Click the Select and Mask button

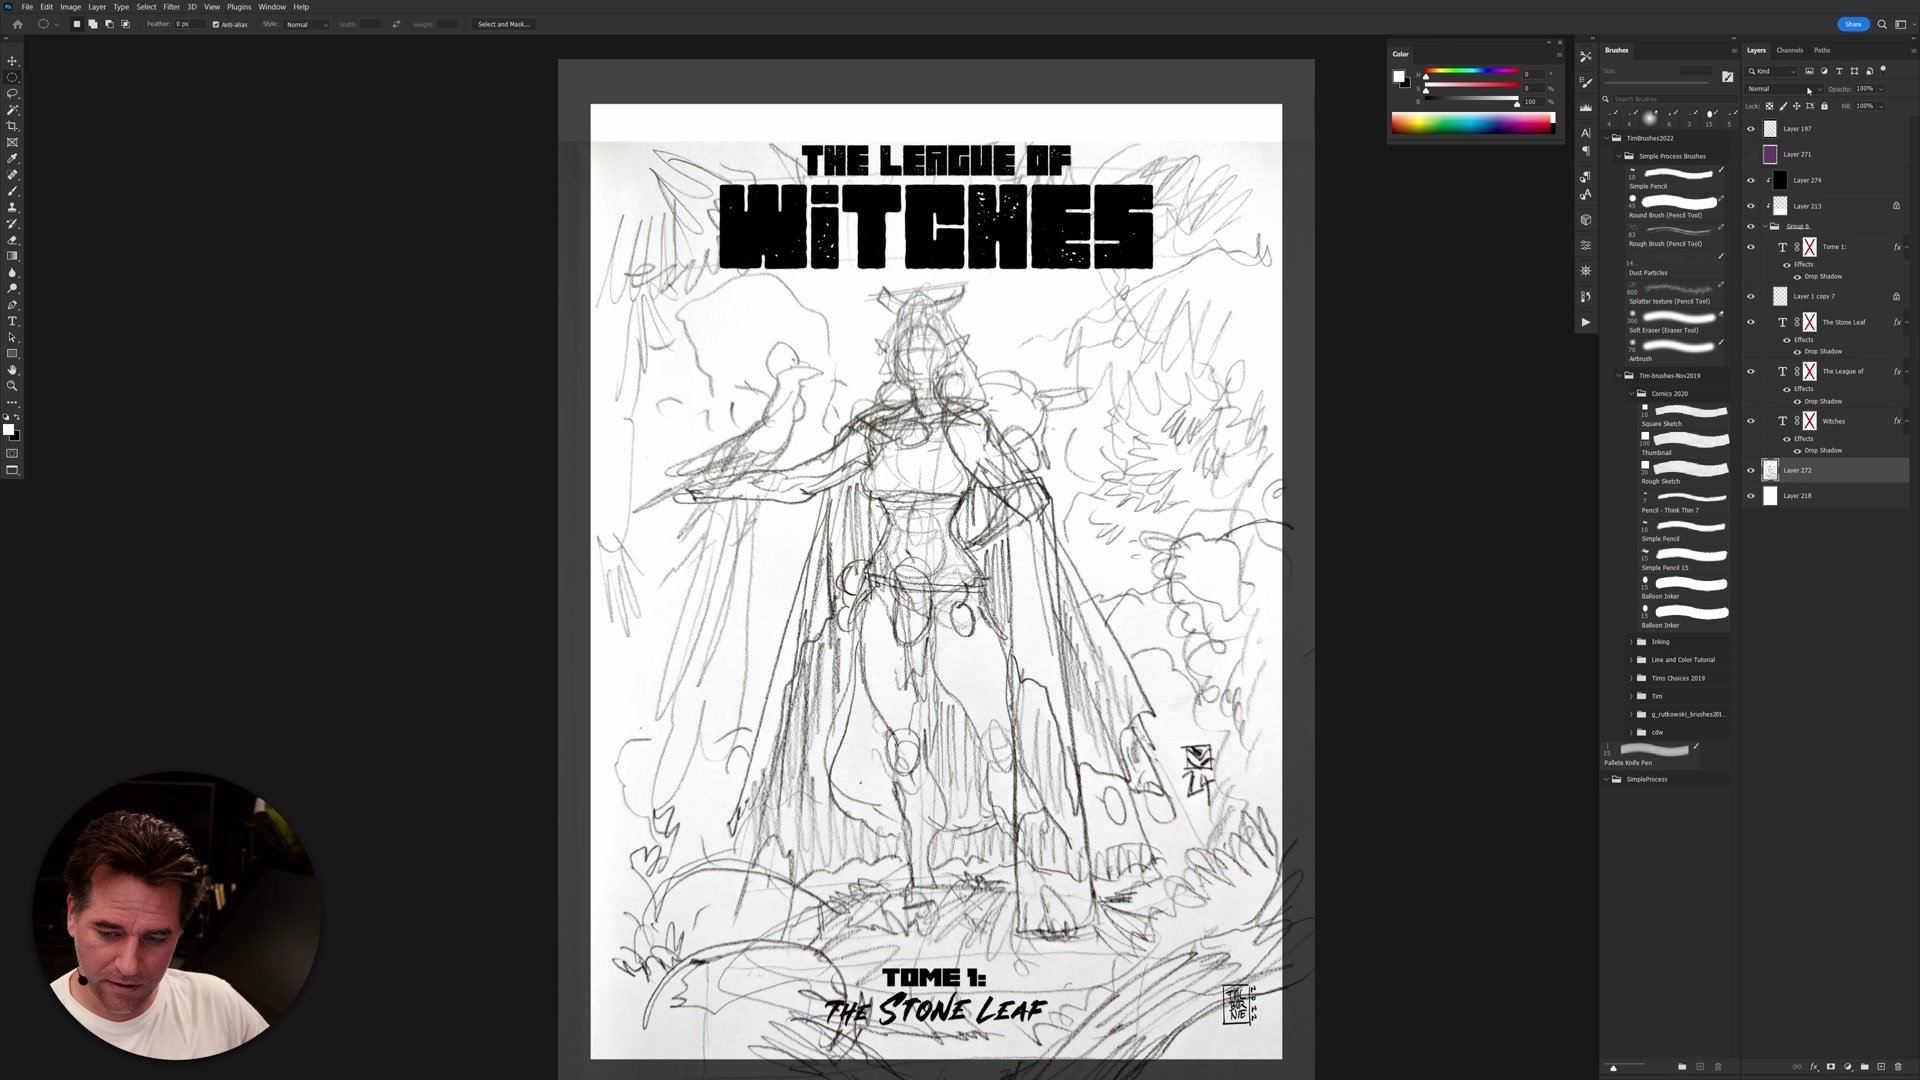click(503, 24)
